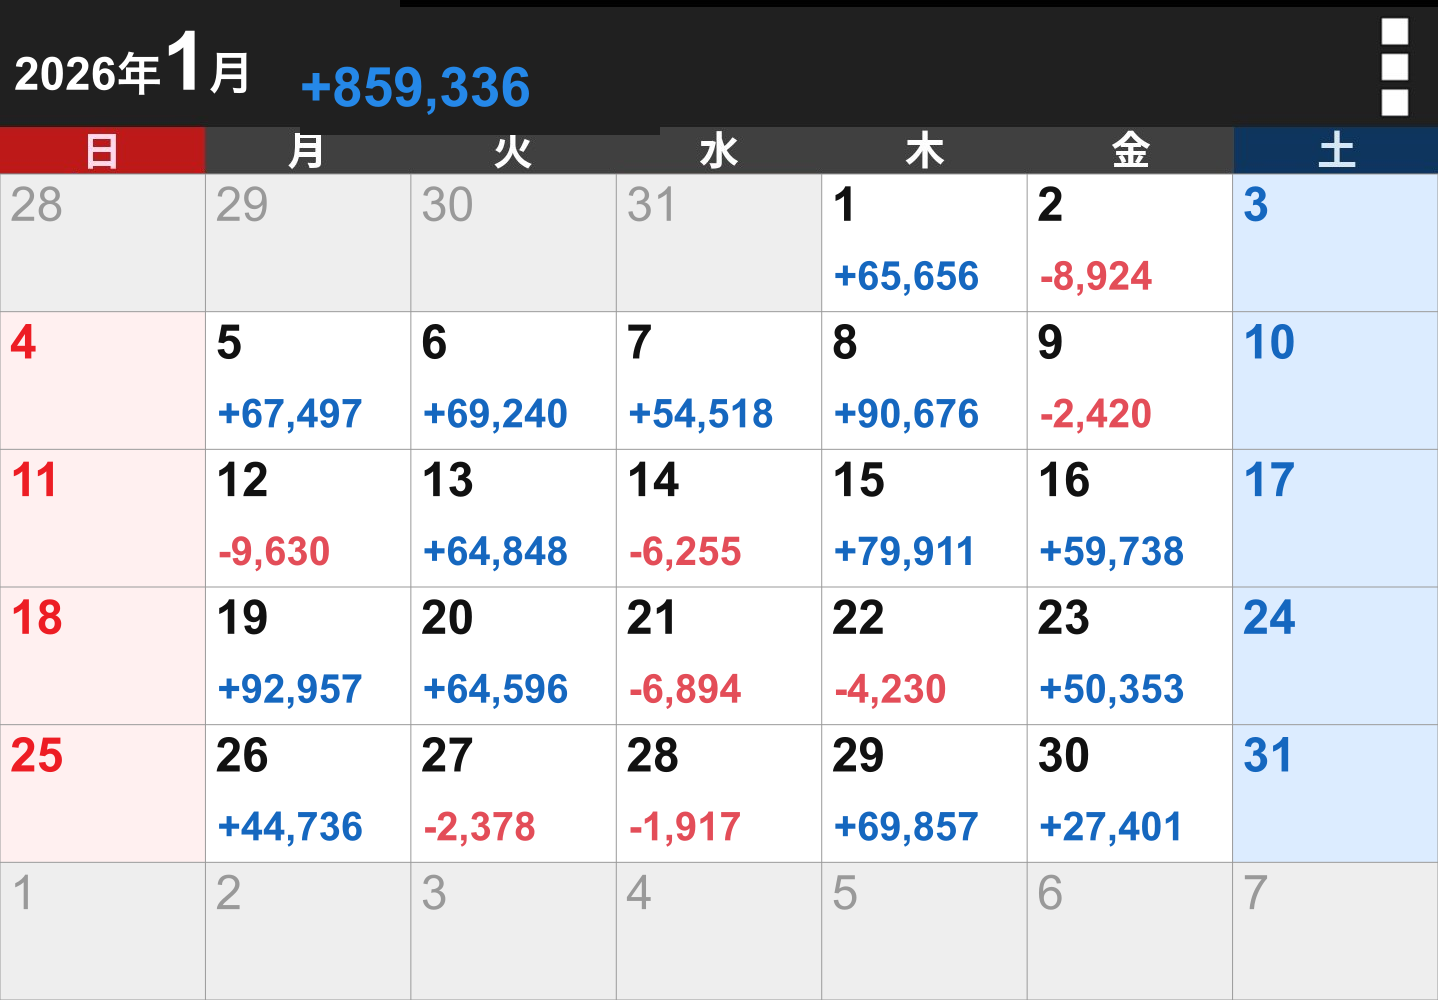Tap the 2026年1月 month title
1438x1000 pixels.
point(132,65)
